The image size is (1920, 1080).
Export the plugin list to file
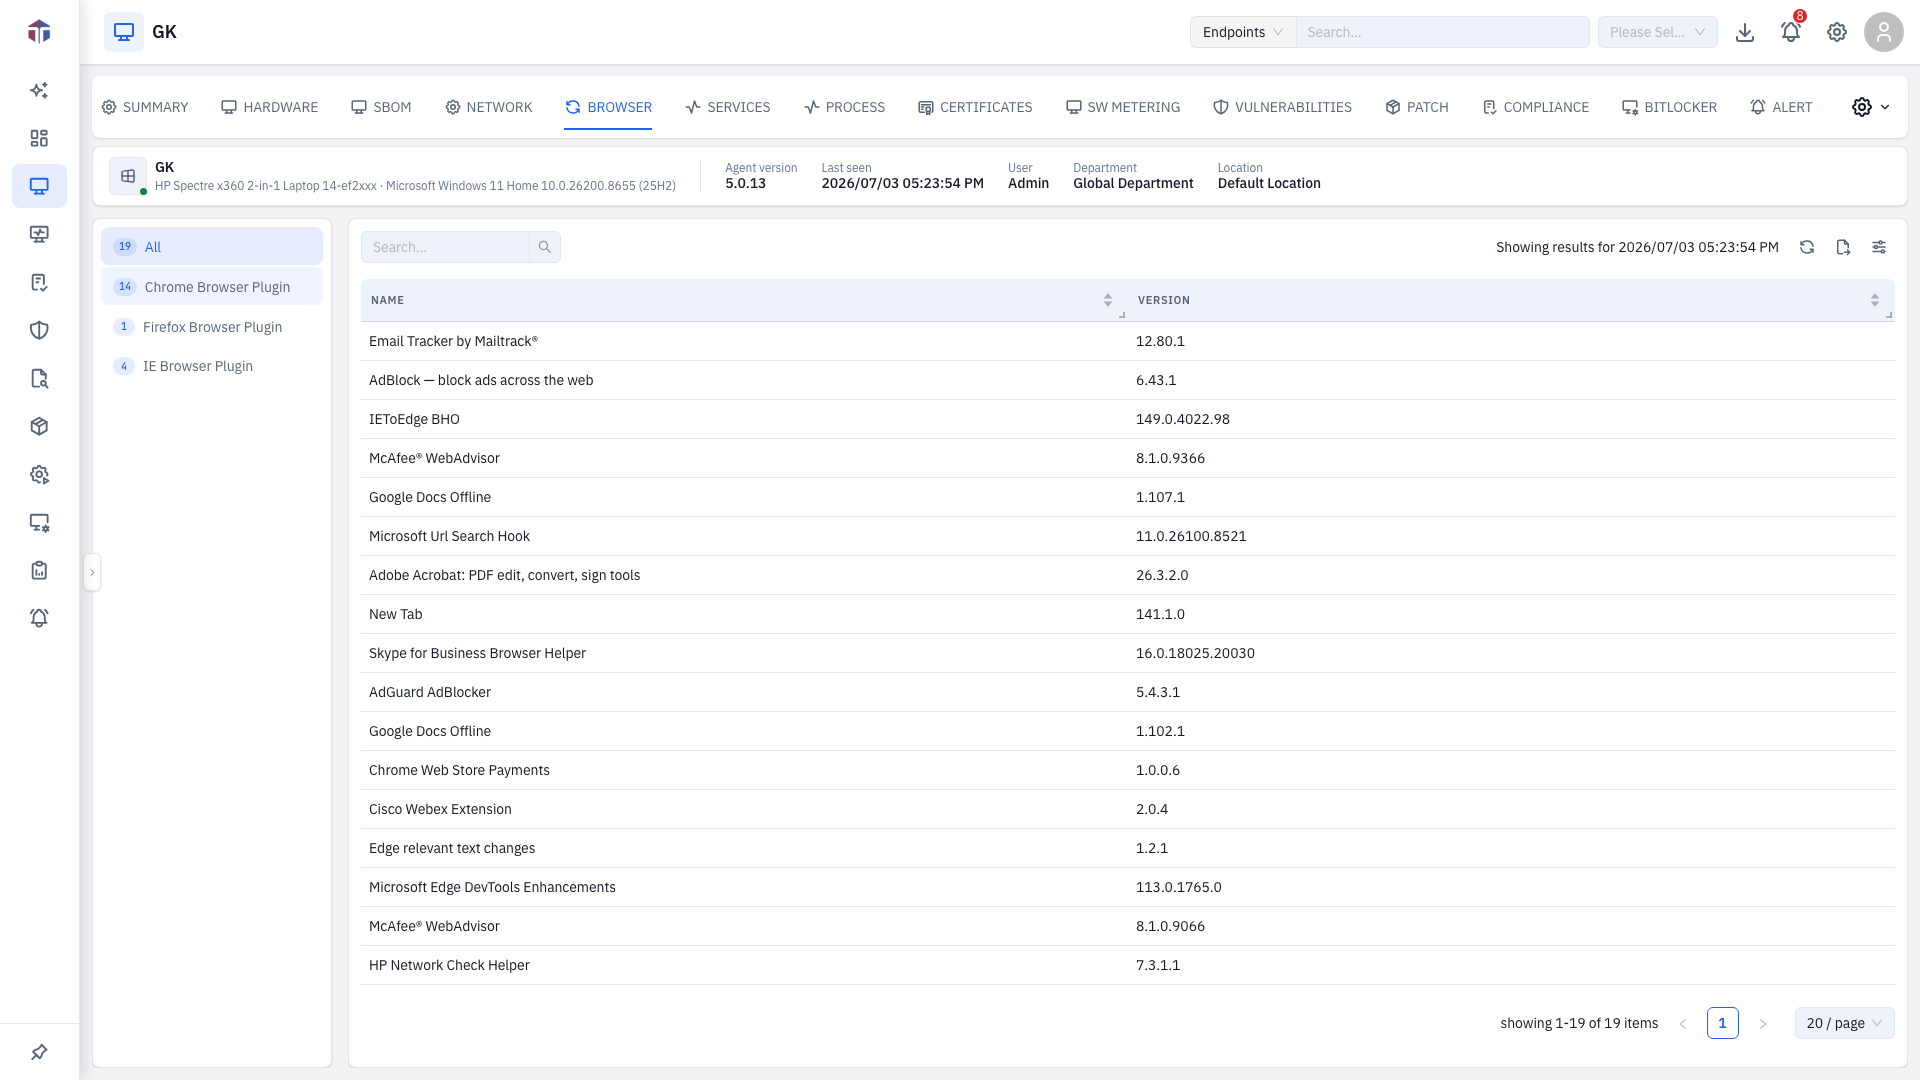click(1843, 247)
